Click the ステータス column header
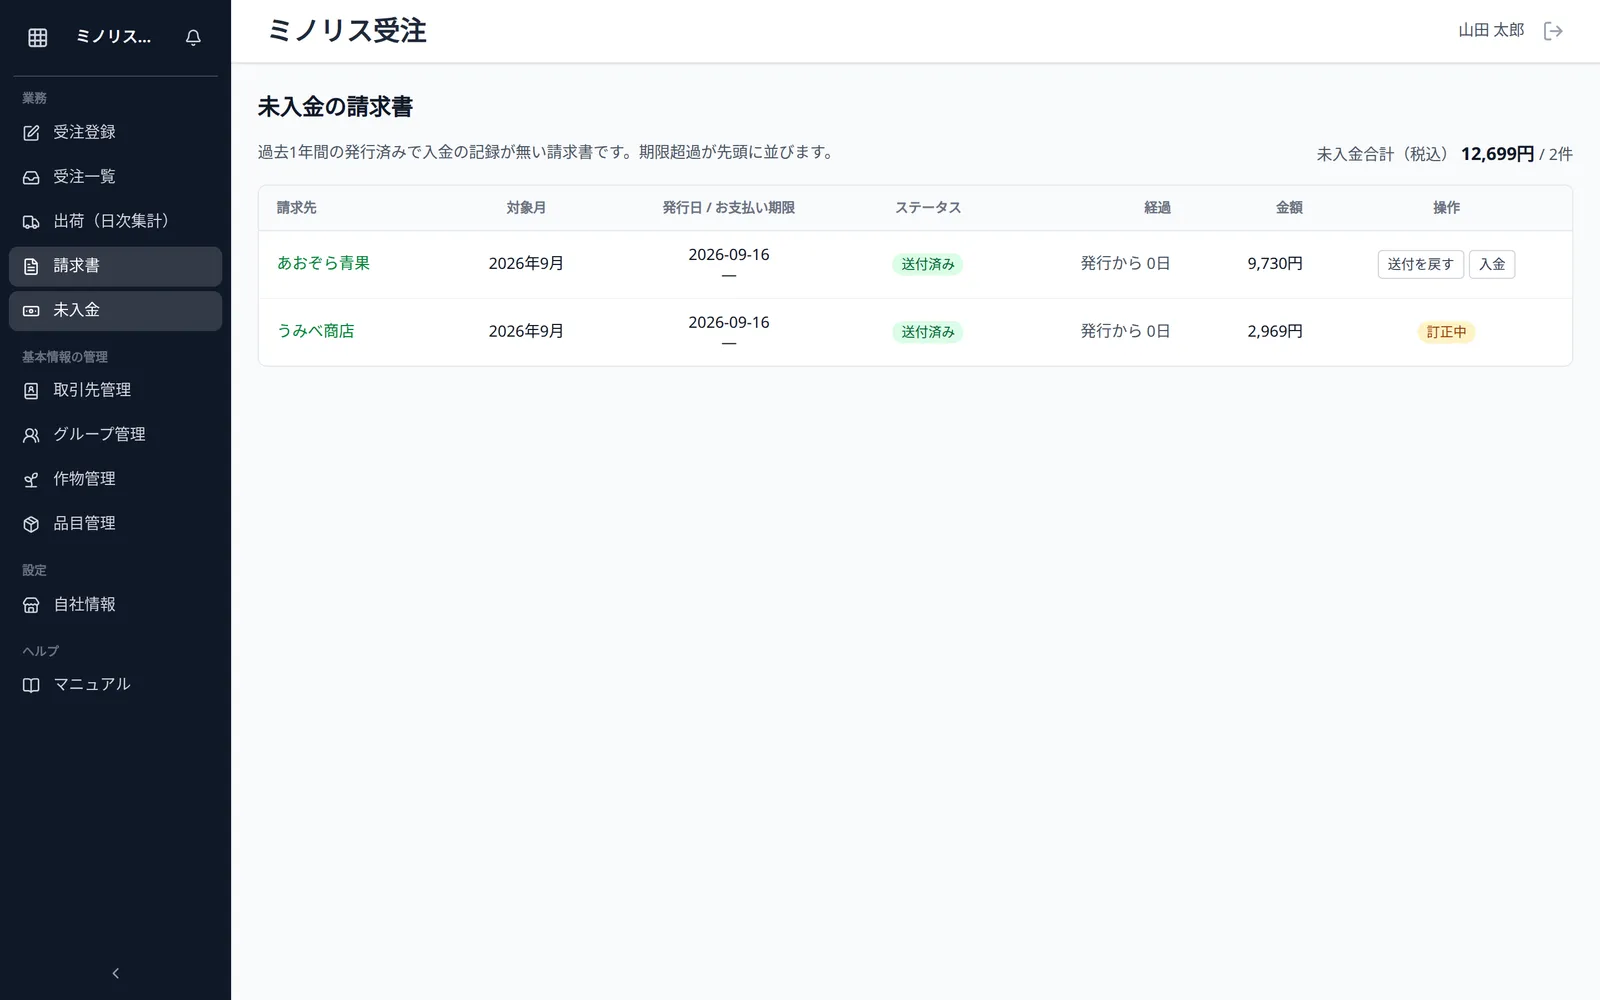The height and width of the screenshot is (1000, 1600). (928, 208)
